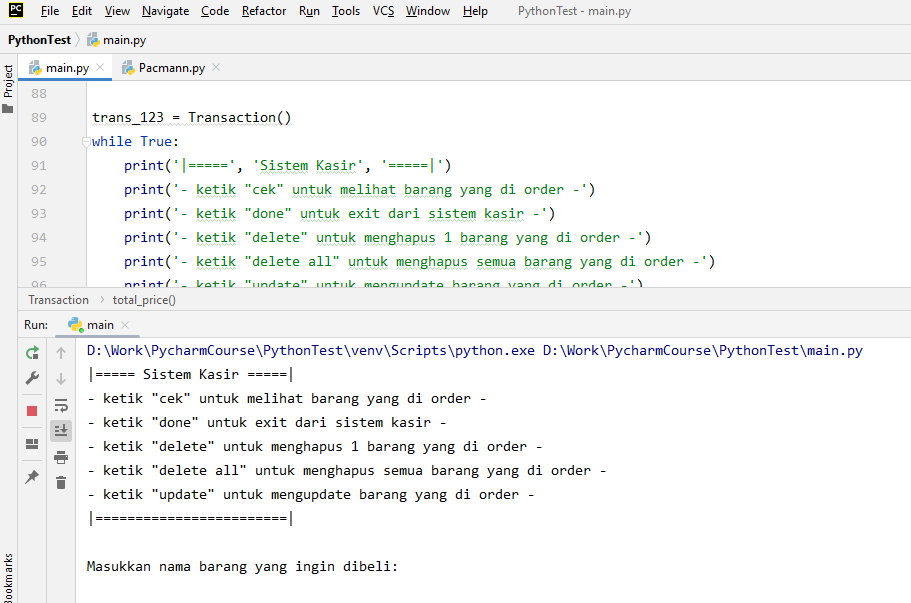
Task: Click console line about "update" mengupdate barang
Action: point(311,494)
